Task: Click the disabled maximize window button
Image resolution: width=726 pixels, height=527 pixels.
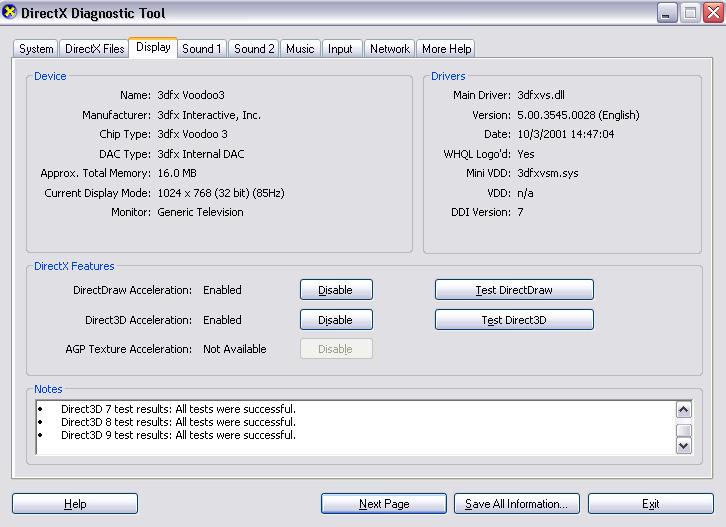Action: pyautogui.click(x=690, y=13)
